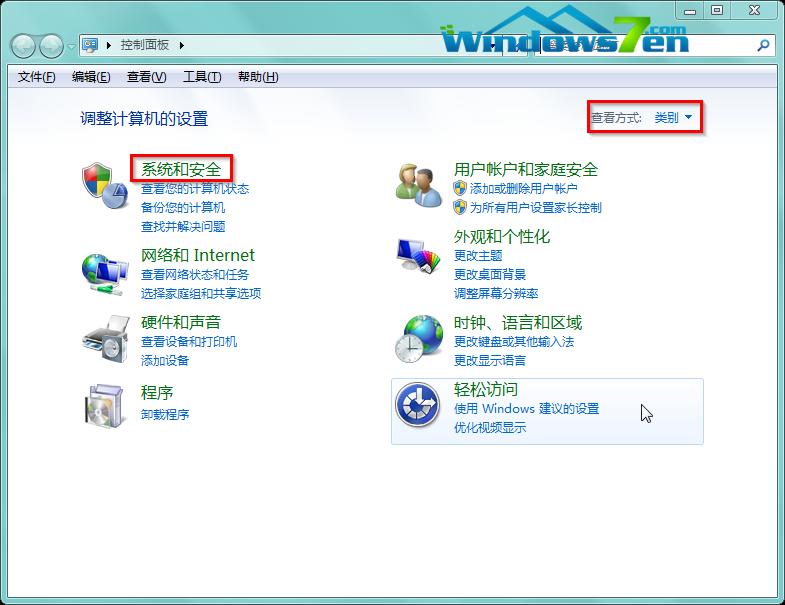This screenshot has width=785, height=605.
Task: Open the recent pages dropdown beside Forward button
Action: click(x=71, y=46)
